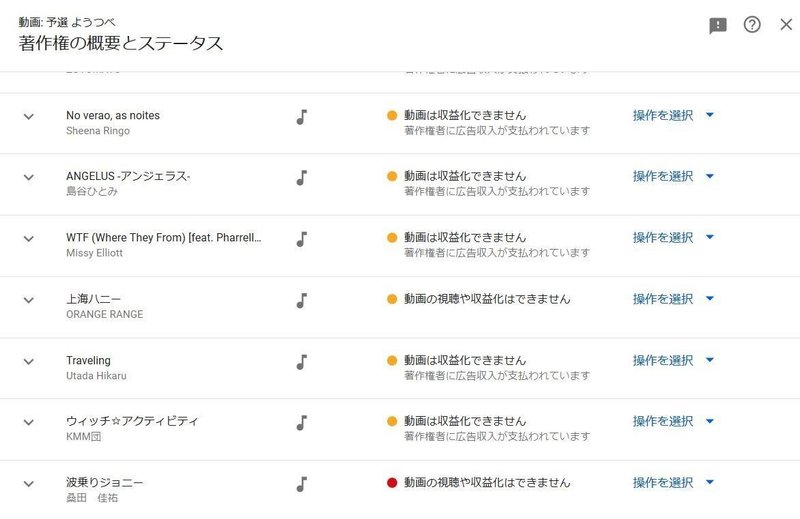
Task: Expand the No verao, as noites claim row
Action: tap(29, 117)
